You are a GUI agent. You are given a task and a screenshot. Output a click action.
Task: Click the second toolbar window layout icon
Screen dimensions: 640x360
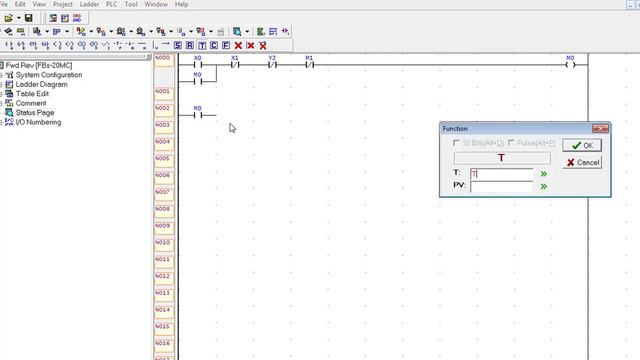tap(65, 18)
